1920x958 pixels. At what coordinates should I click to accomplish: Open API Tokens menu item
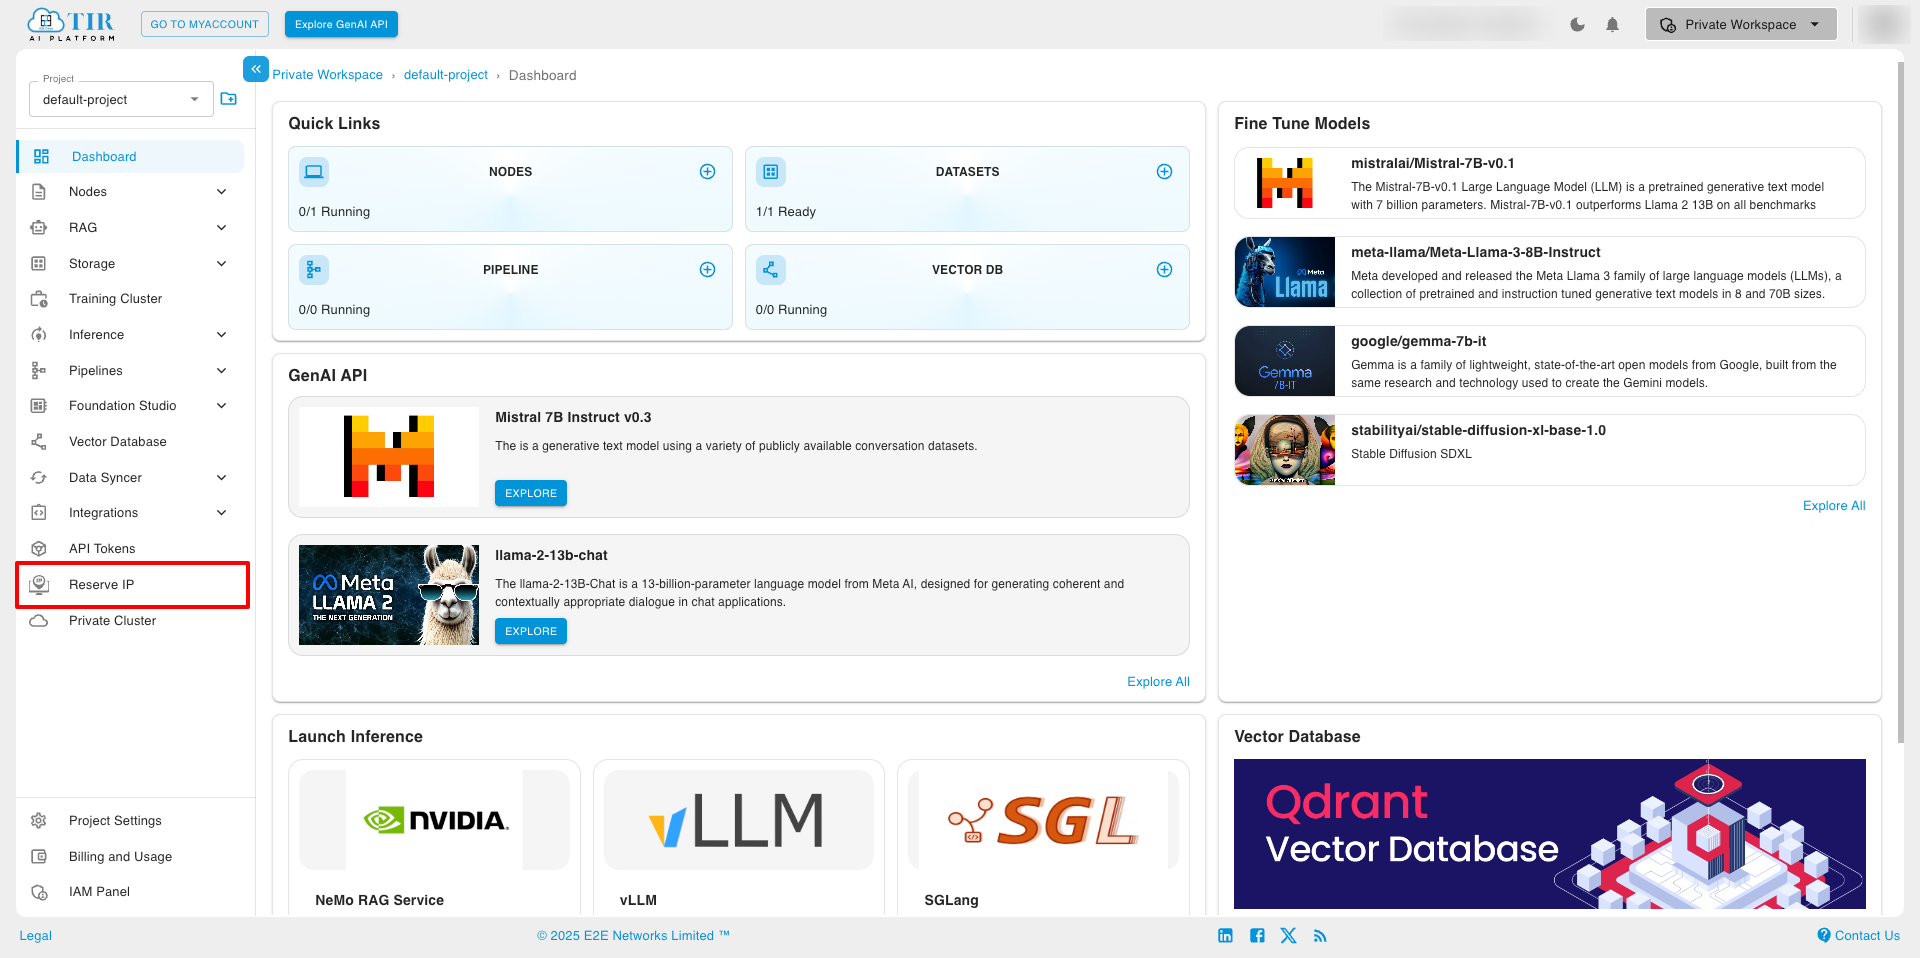pos(130,549)
